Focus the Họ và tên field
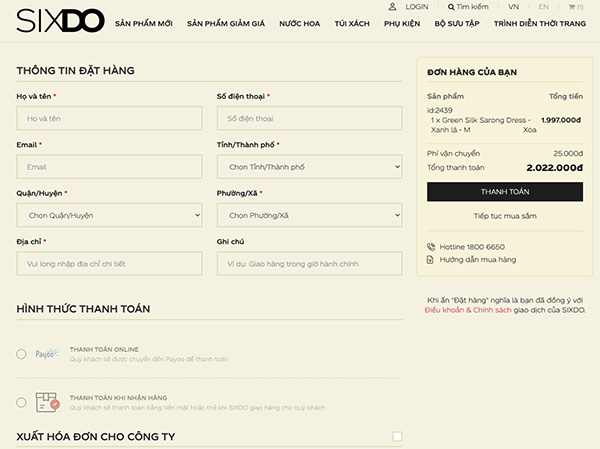The image size is (600, 449). tap(109, 118)
